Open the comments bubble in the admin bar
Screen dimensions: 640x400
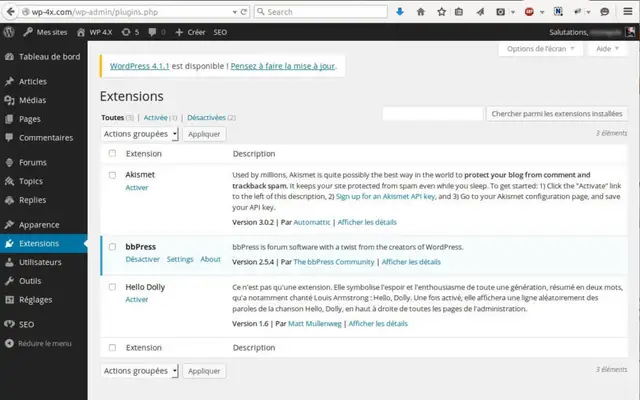(x=157, y=32)
